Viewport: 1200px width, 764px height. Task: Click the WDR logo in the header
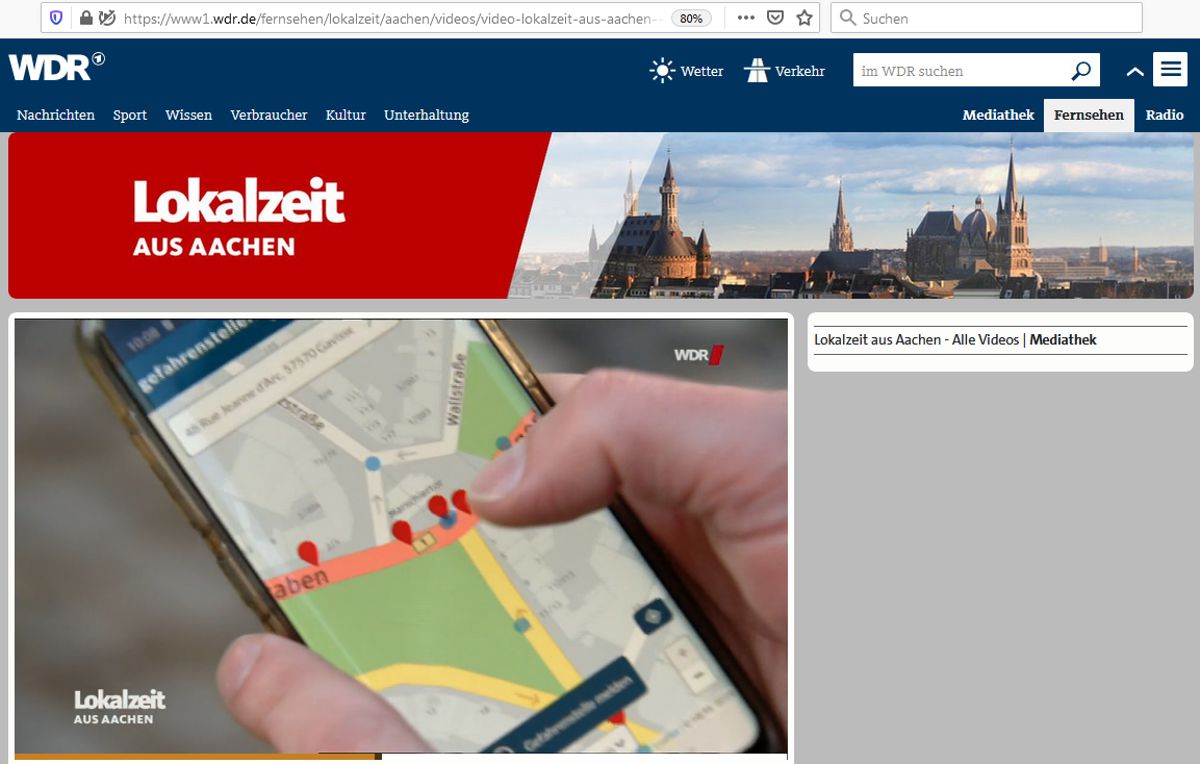click(57, 66)
